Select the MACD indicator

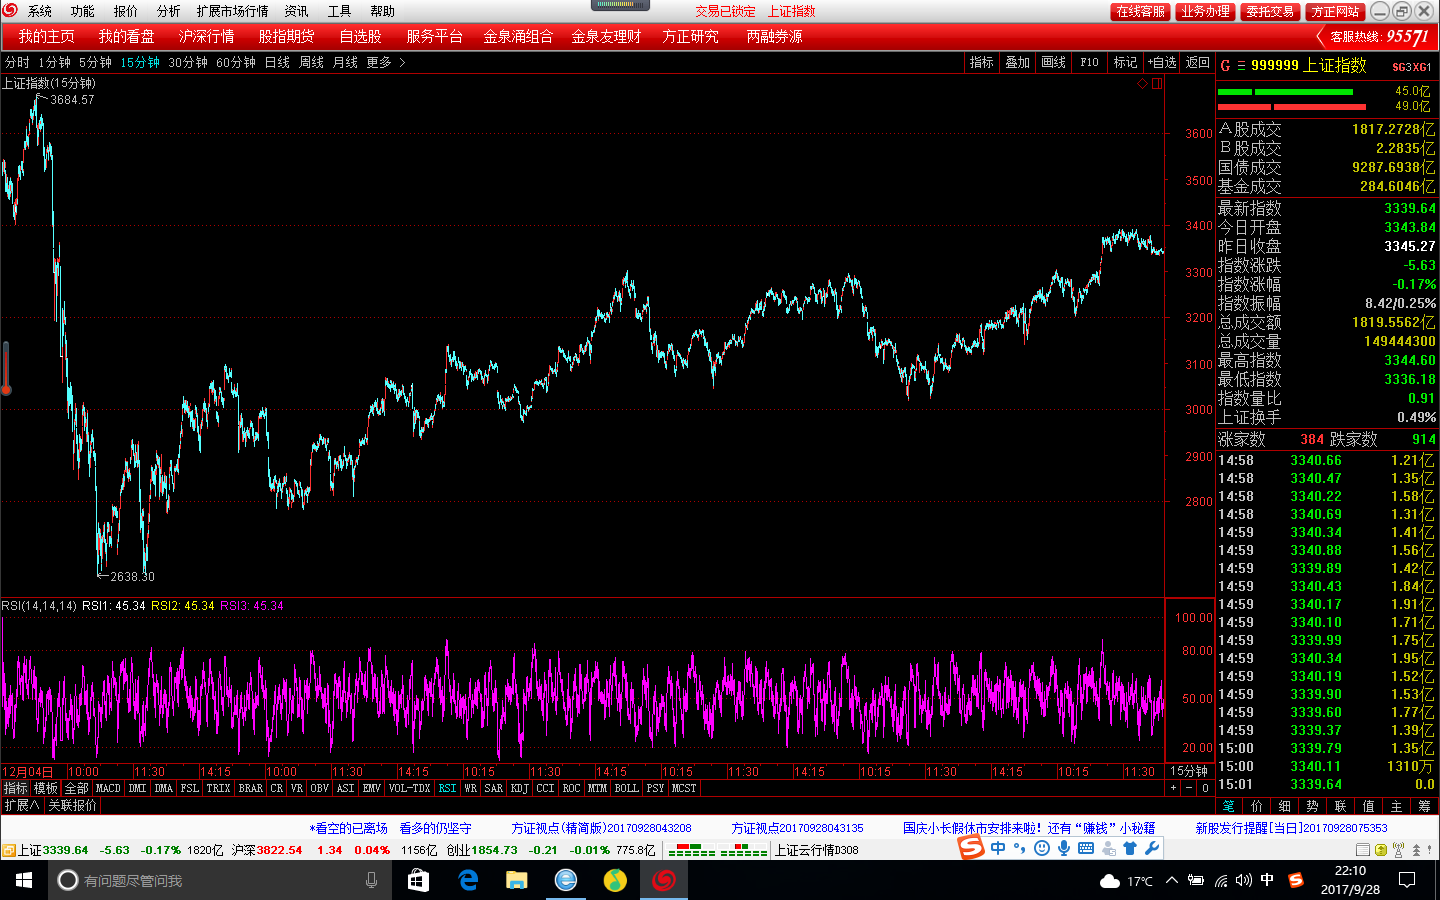(108, 788)
